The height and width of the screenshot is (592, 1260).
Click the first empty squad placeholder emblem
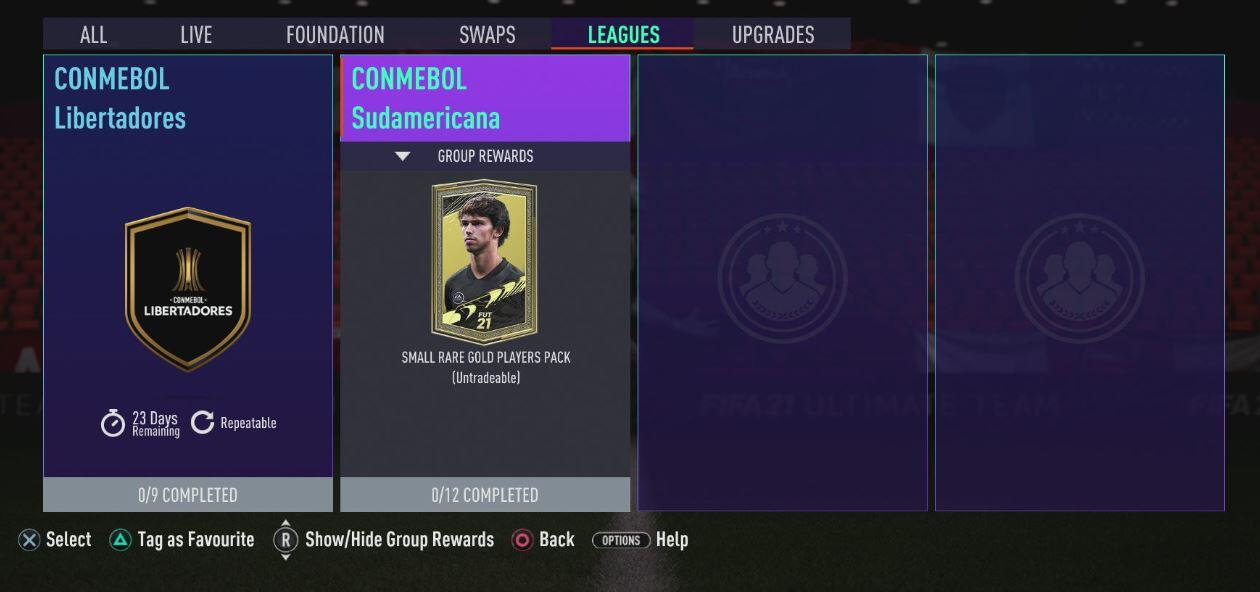pos(782,278)
